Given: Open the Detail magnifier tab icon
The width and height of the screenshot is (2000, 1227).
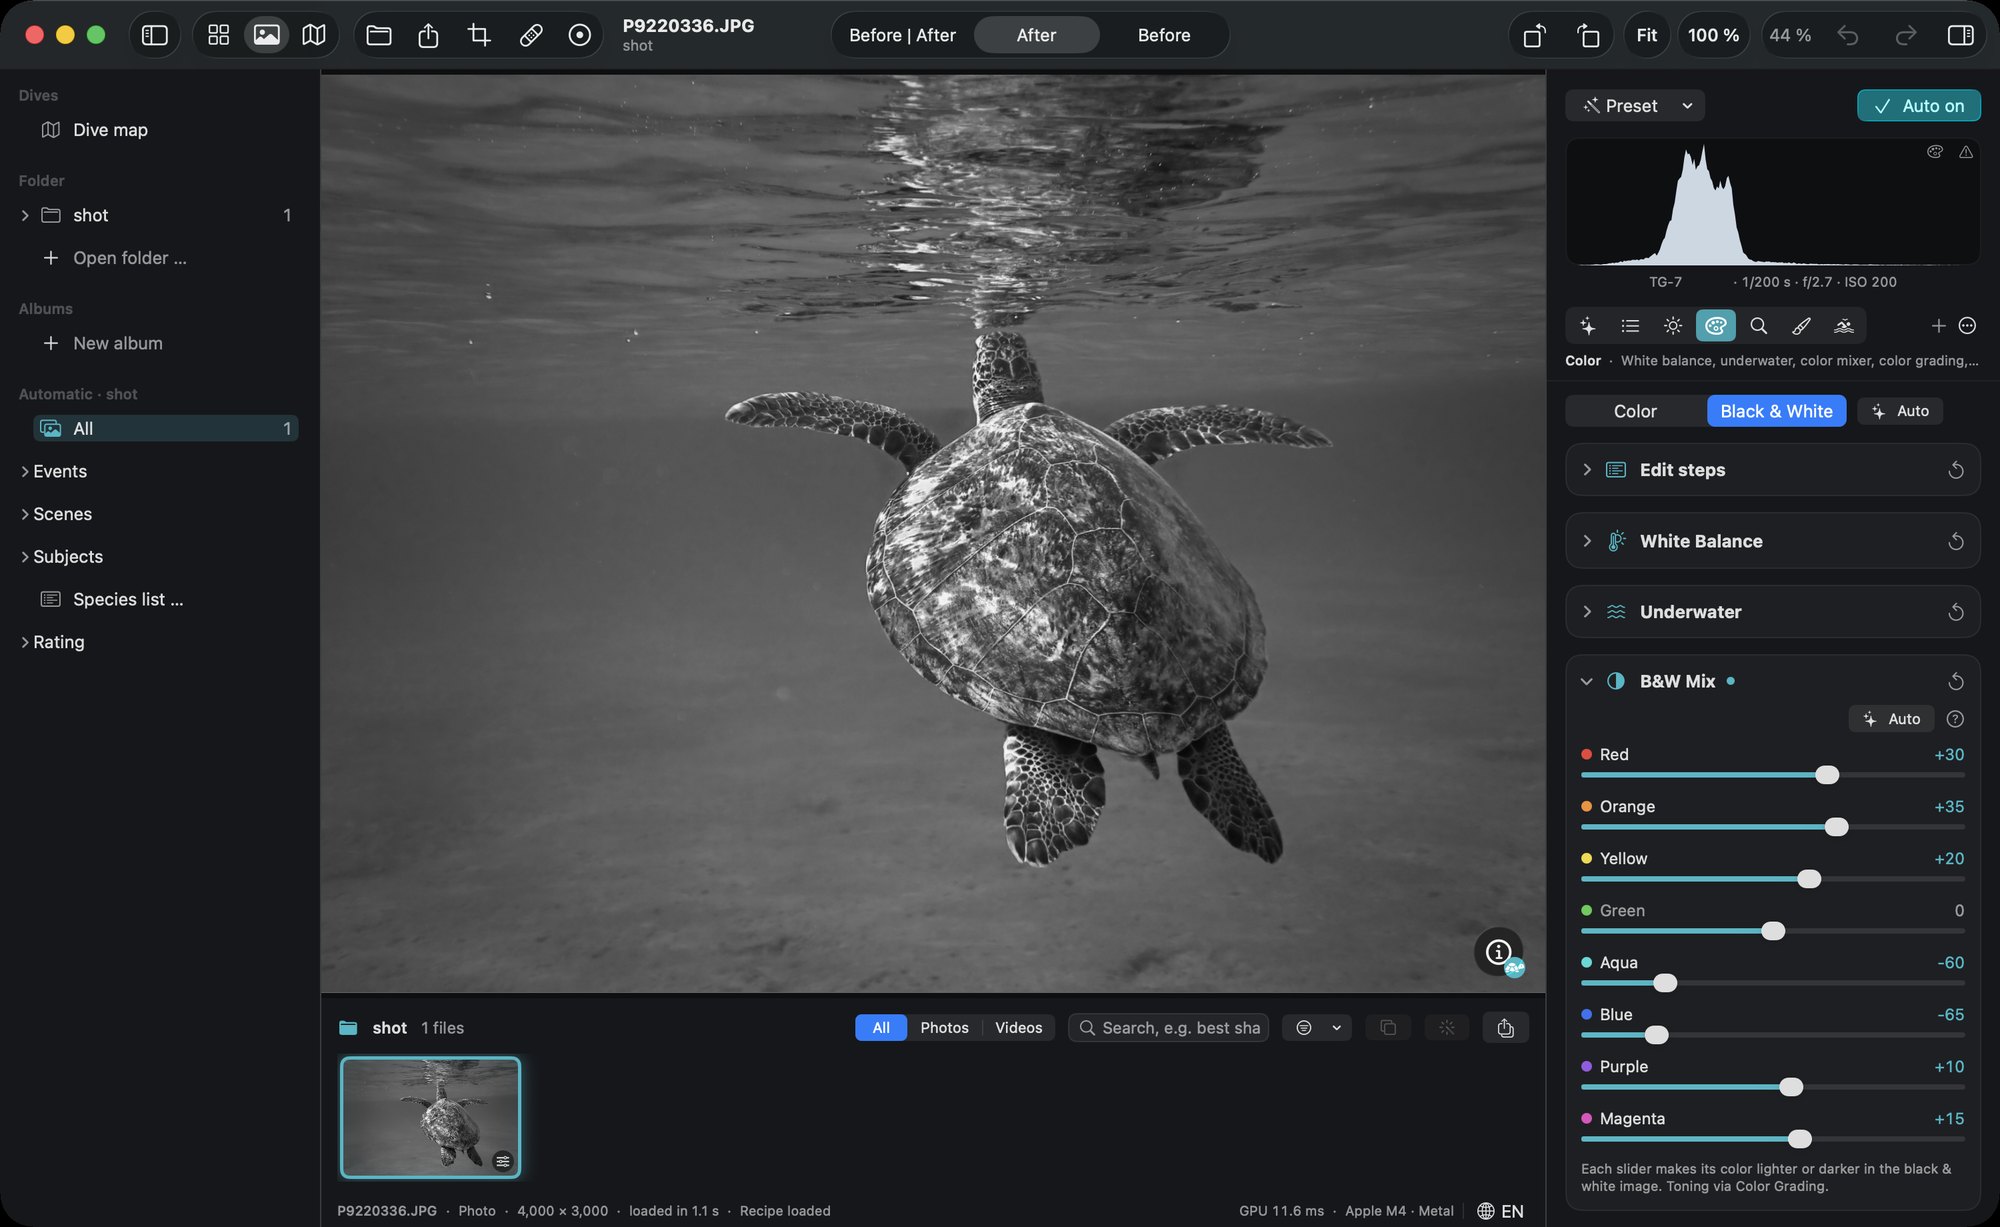Looking at the screenshot, I should tap(1758, 326).
